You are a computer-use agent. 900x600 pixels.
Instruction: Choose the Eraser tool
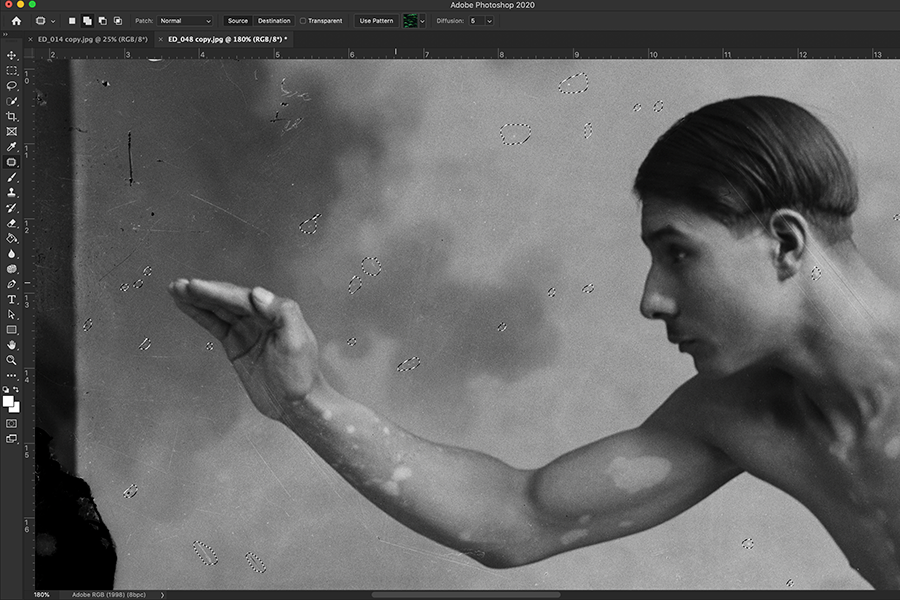[x=12, y=223]
